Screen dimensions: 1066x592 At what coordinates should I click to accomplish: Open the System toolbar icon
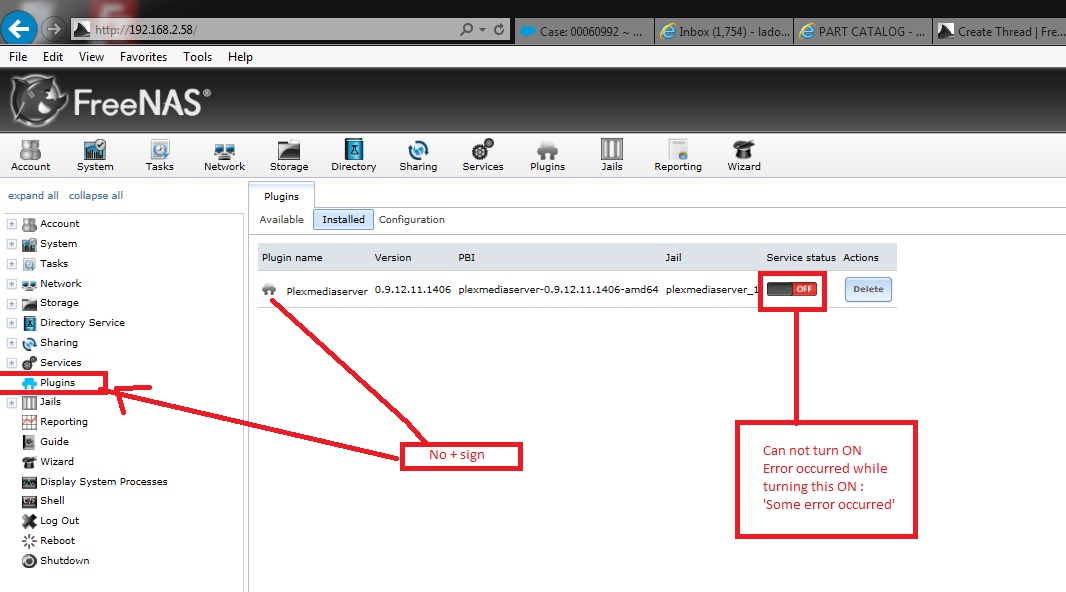tap(94, 156)
